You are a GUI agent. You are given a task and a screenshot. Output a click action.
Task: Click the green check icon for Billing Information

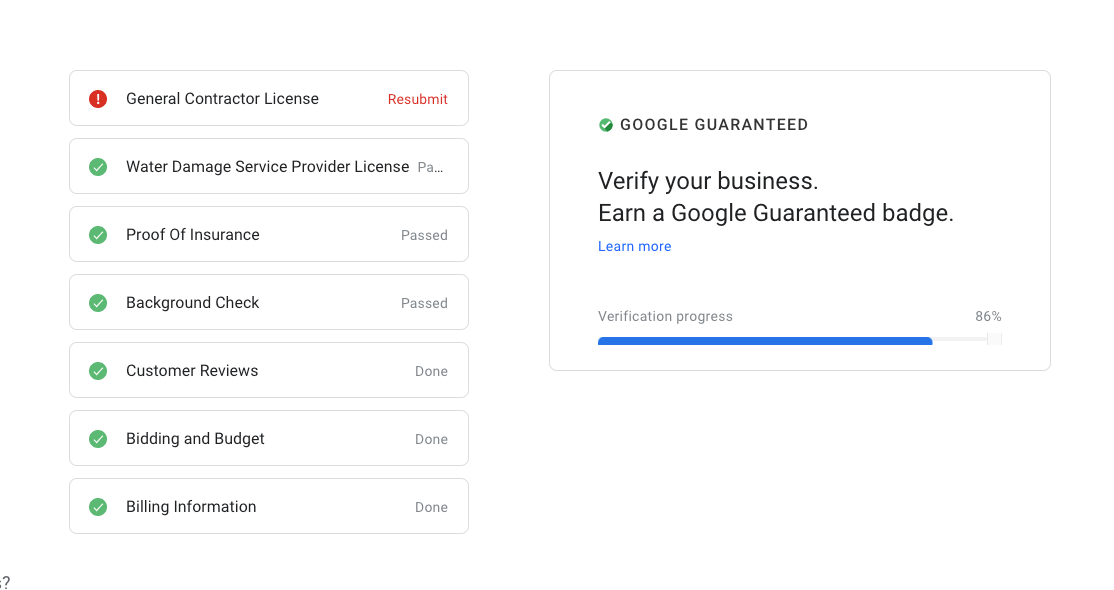(x=98, y=507)
